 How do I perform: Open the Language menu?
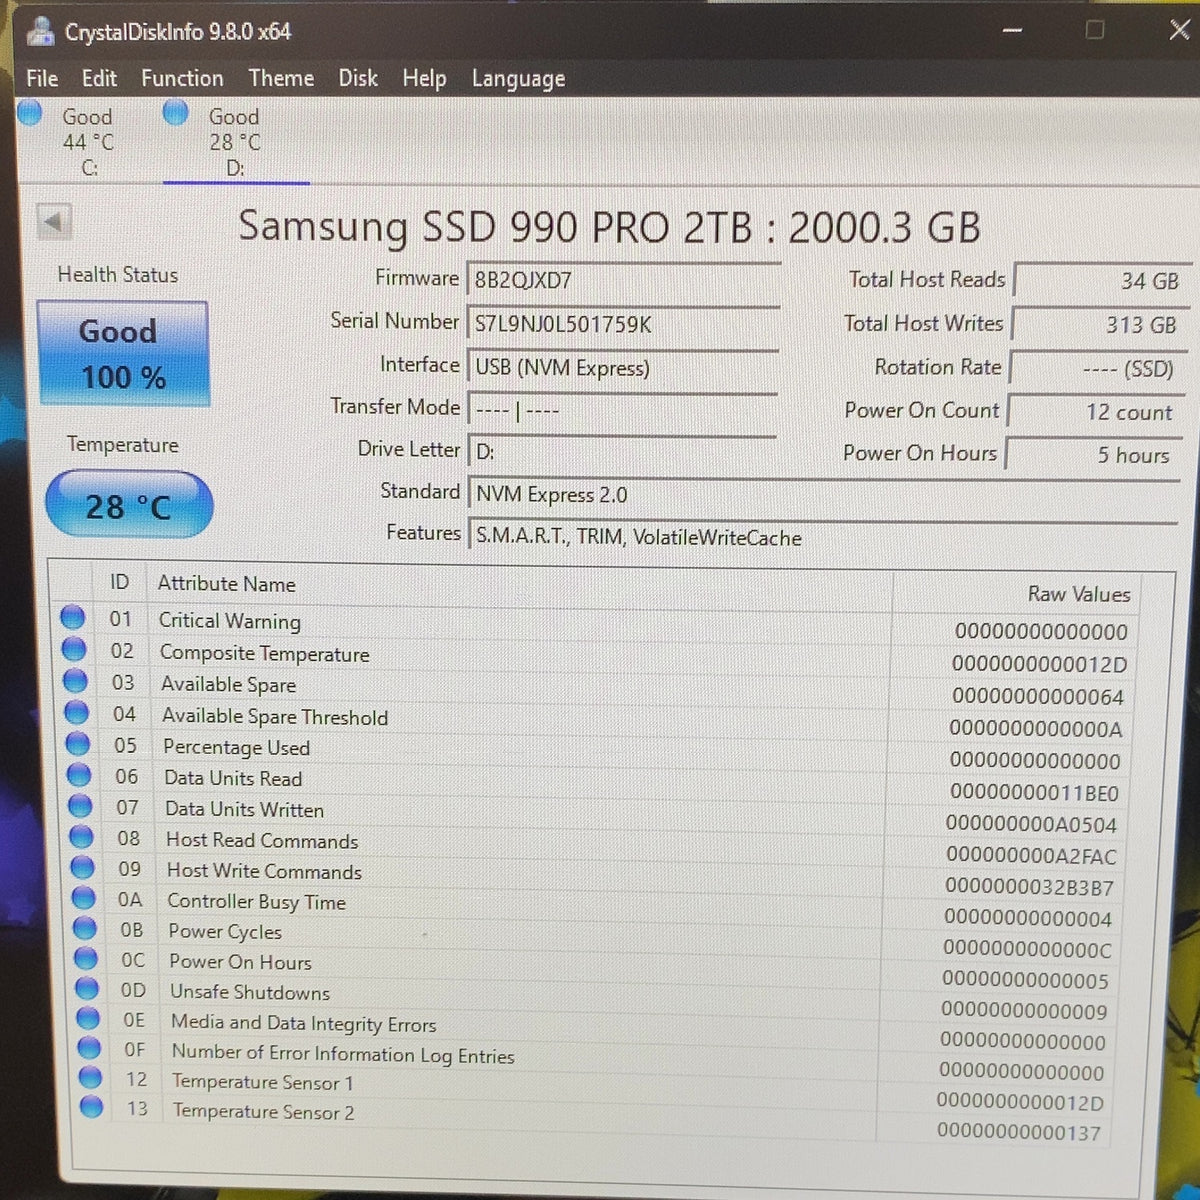[518, 79]
